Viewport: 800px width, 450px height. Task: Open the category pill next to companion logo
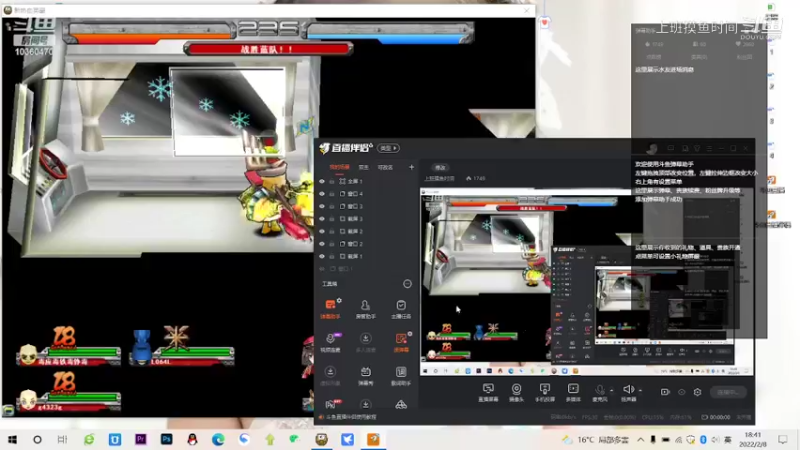click(x=388, y=148)
